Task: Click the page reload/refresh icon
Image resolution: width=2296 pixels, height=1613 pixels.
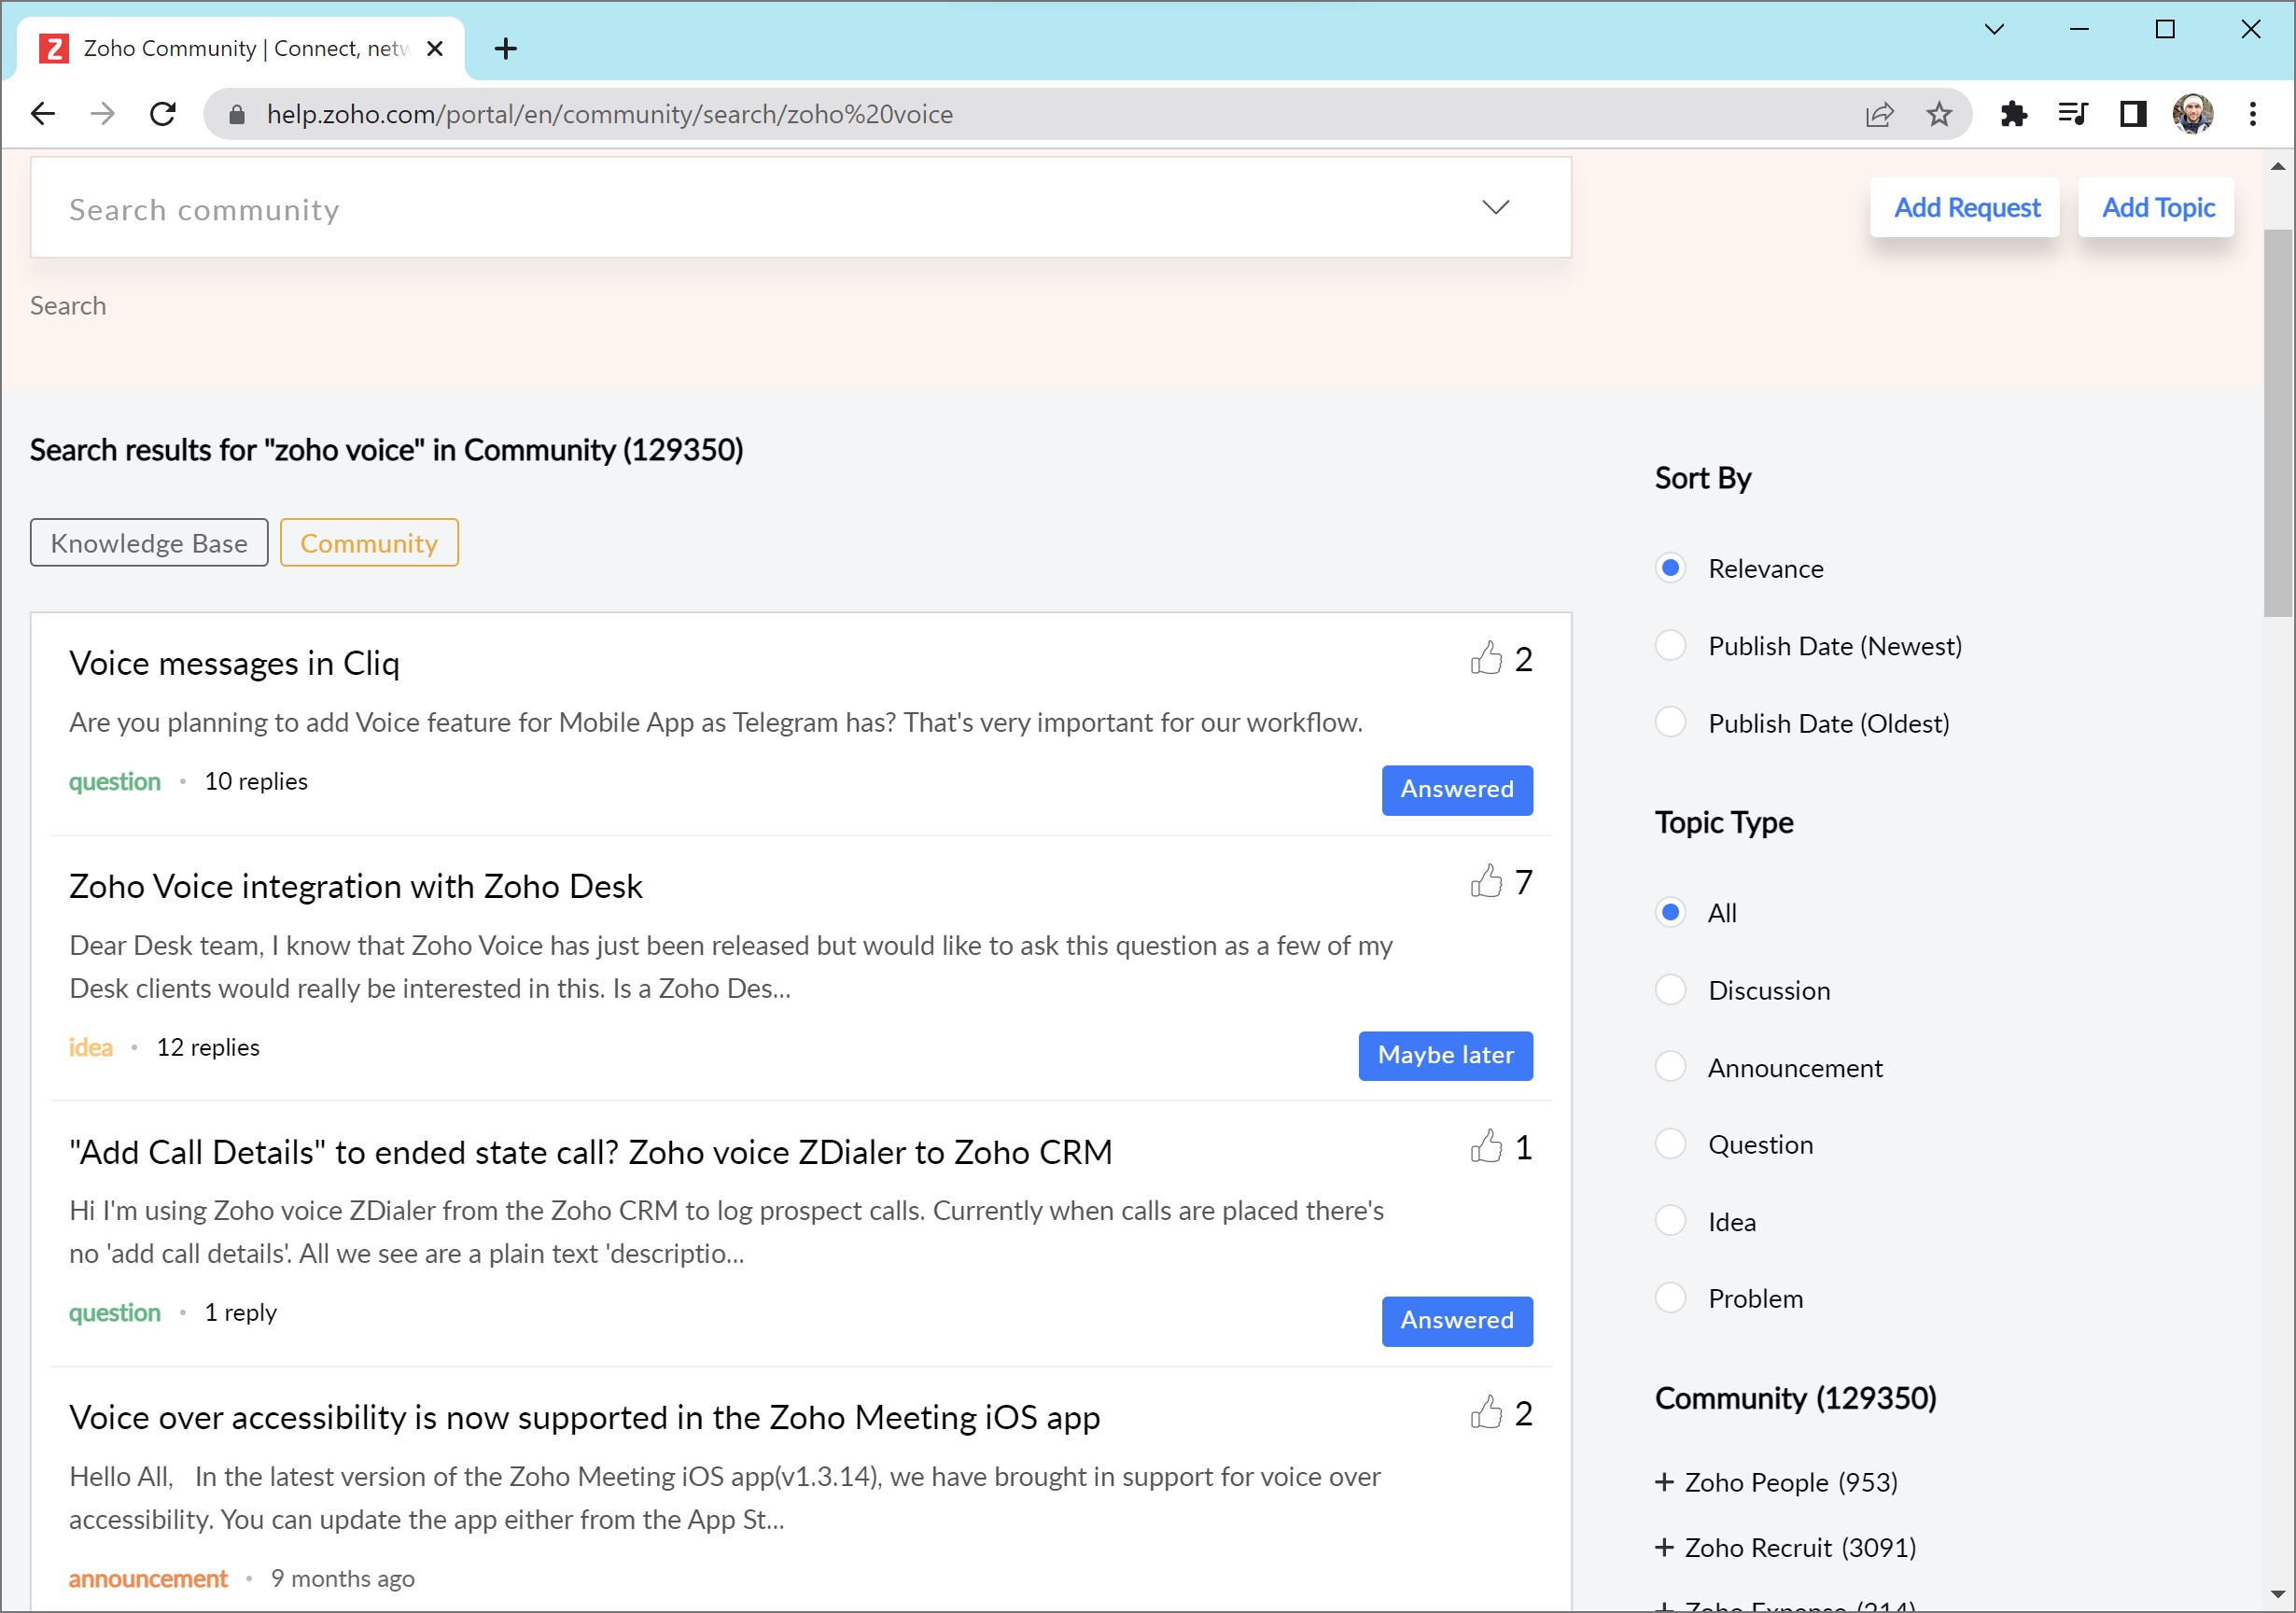Action: 162,115
